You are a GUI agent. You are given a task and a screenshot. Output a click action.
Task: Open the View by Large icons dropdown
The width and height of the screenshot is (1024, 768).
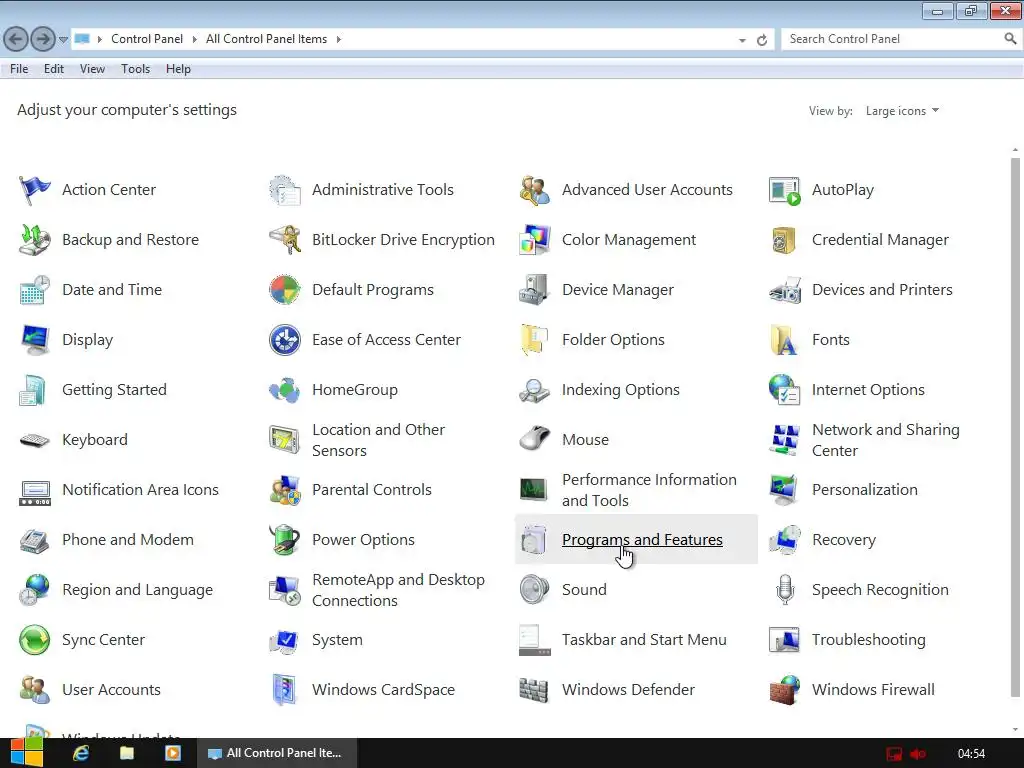pos(902,111)
